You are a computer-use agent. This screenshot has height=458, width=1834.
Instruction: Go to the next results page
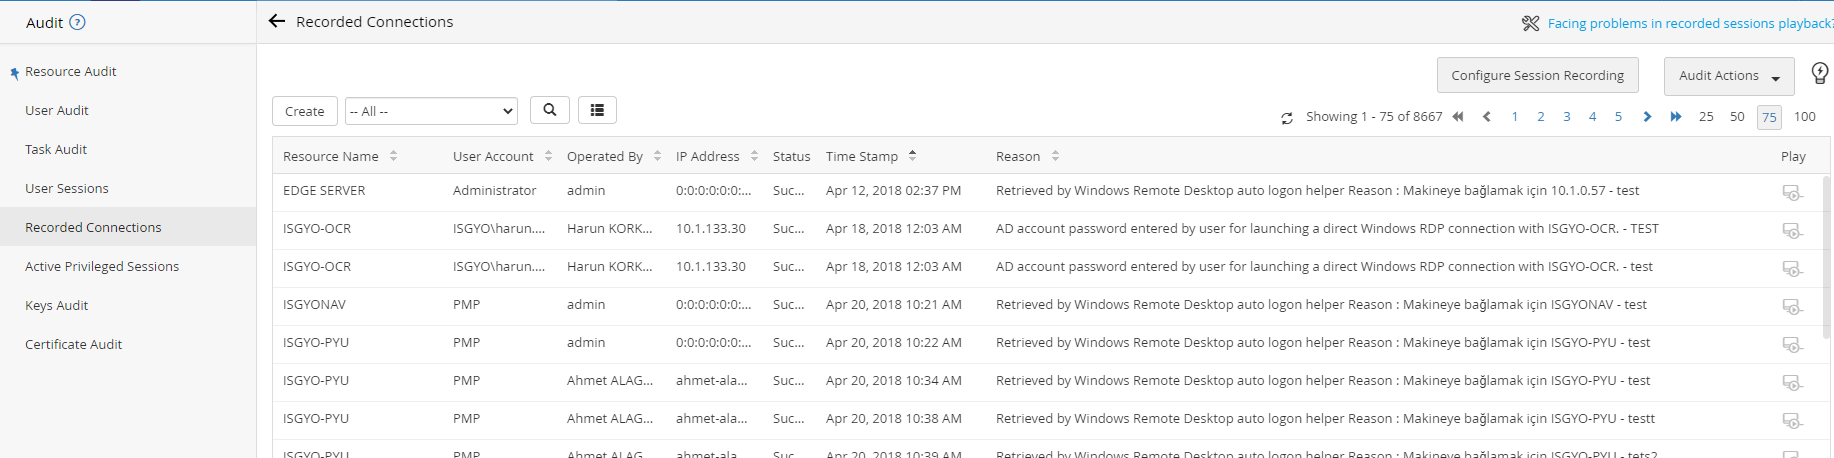click(x=1647, y=117)
